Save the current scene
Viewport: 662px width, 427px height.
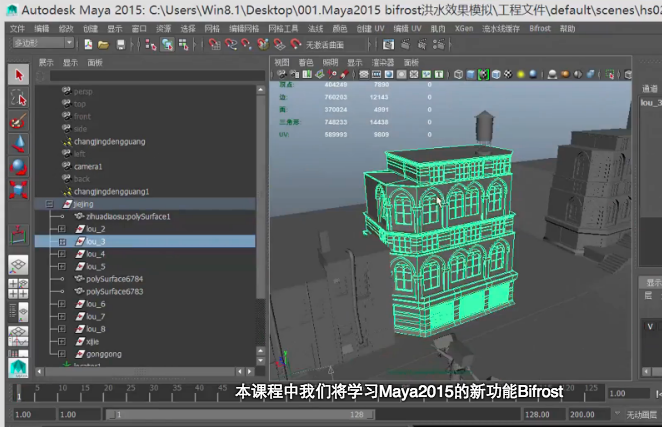[121, 44]
